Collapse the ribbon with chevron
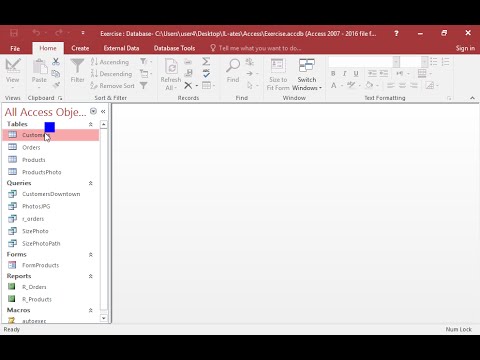480x360 pixels. (x=472, y=98)
